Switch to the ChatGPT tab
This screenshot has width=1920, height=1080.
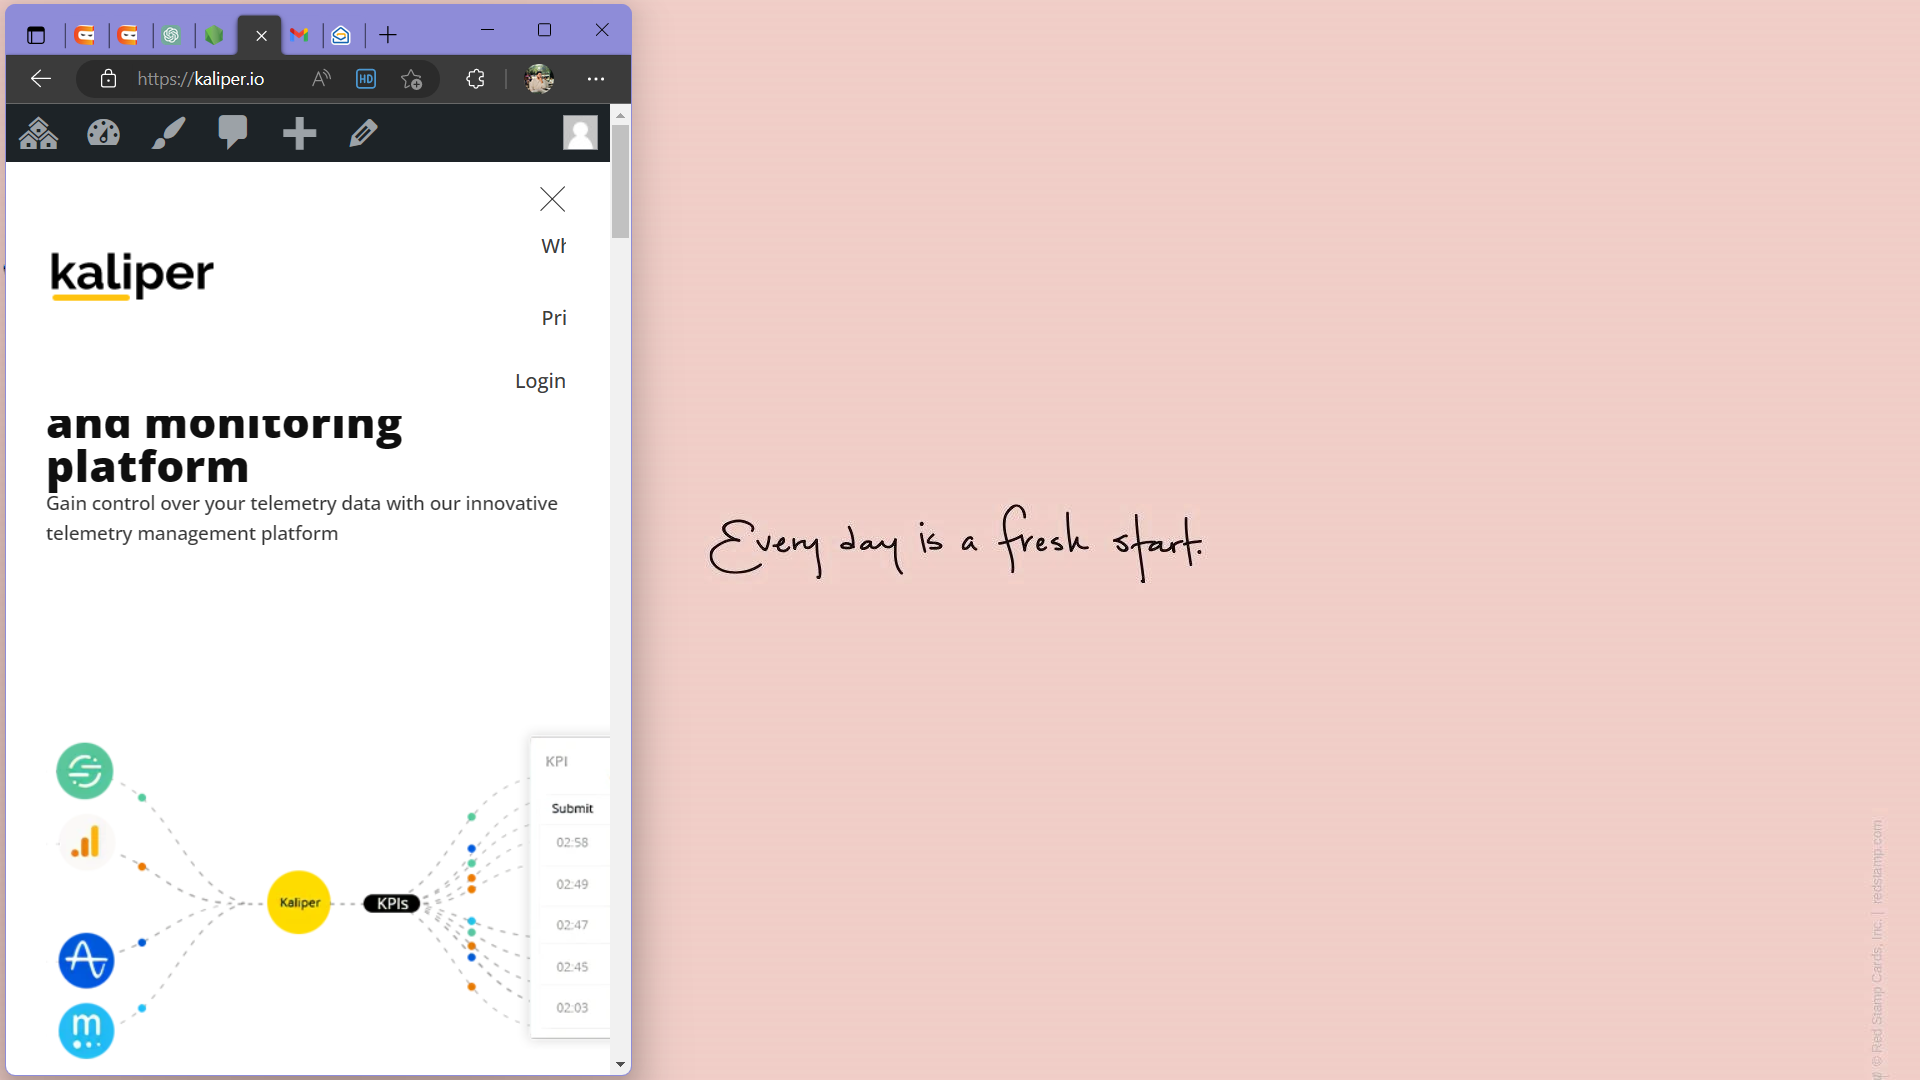(x=172, y=36)
